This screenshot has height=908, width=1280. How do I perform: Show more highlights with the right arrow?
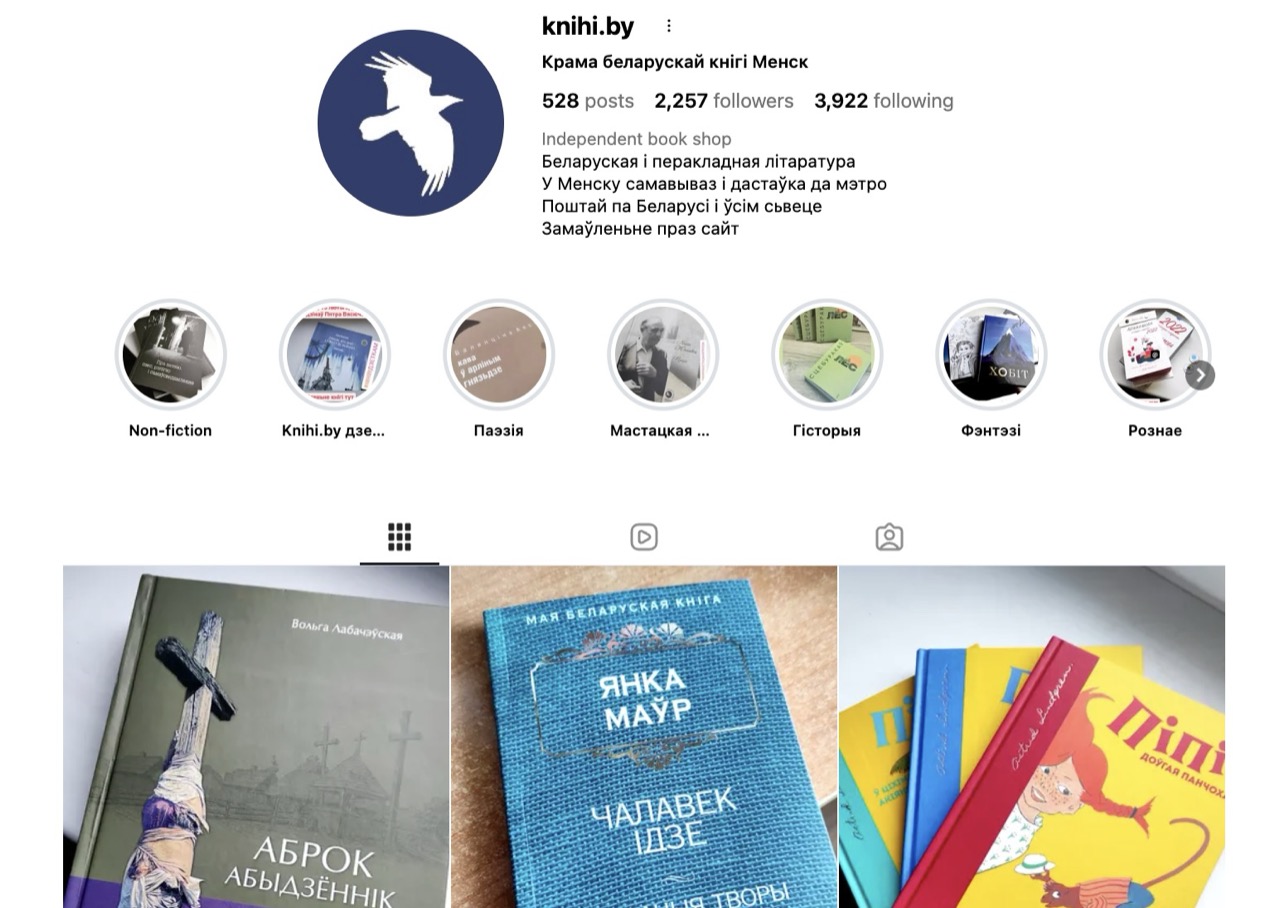pyautogui.click(x=1200, y=375)
